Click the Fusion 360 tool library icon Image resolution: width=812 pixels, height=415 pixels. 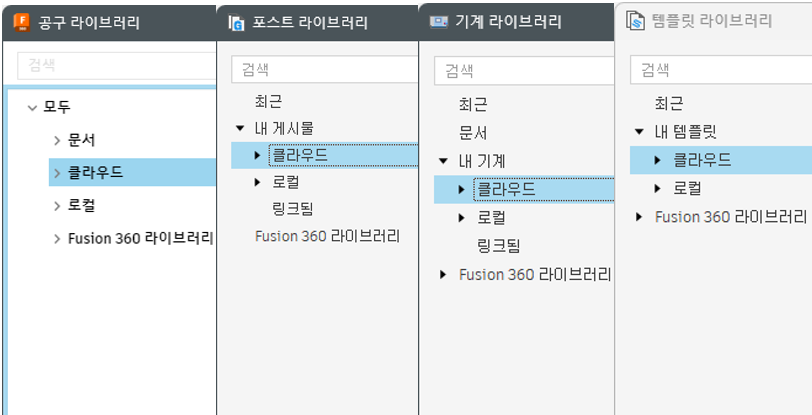pyautogui.click(x=22, y=22)
